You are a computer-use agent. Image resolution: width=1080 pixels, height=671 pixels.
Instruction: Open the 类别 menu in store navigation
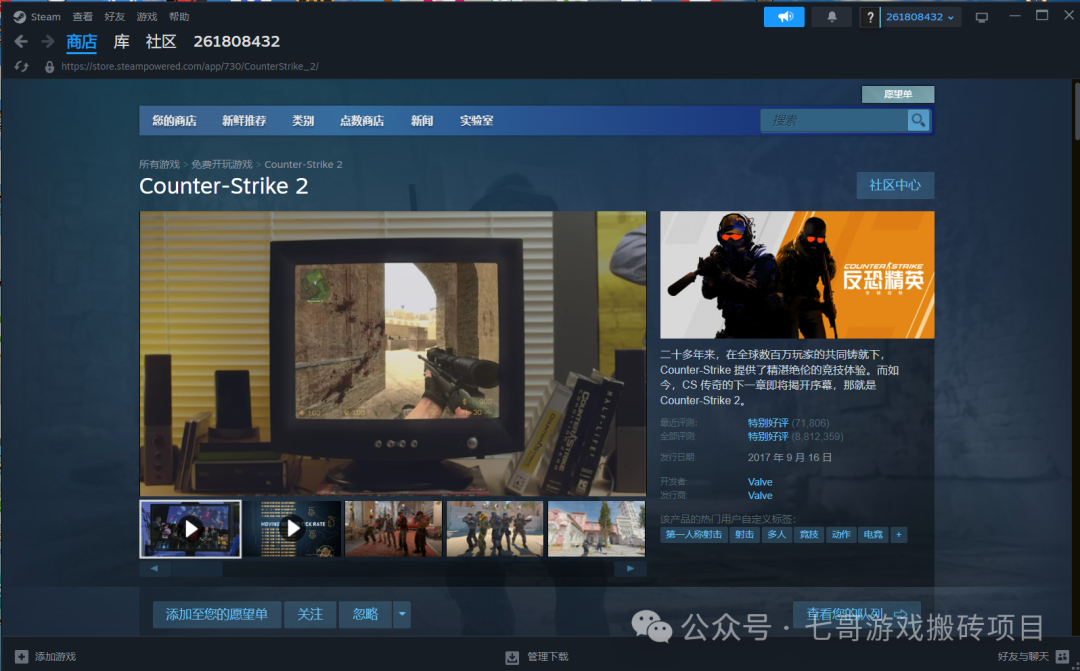coord(303,121)
